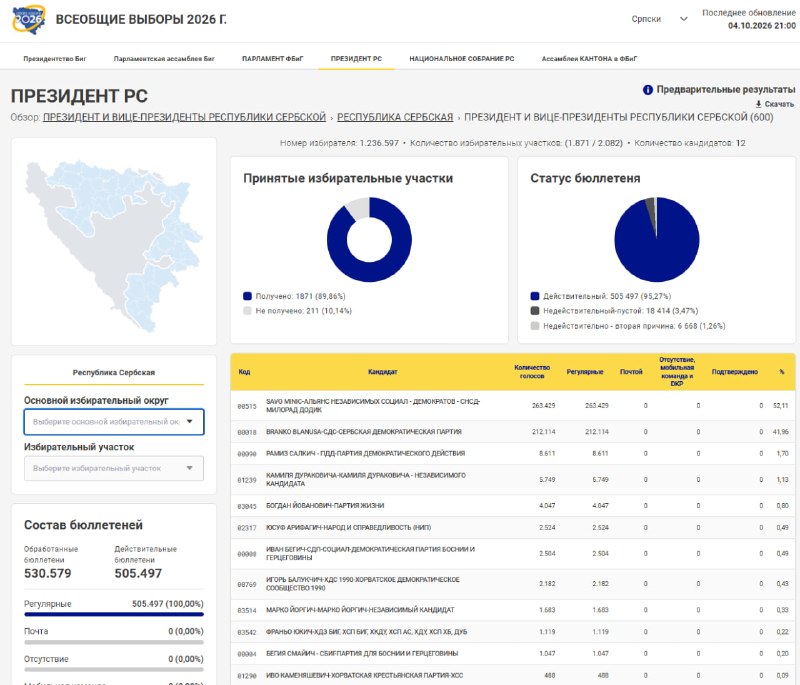800x685 pixels.
Task: Click the Принятые избирательные участки donut chart
Action: [369, 239]
